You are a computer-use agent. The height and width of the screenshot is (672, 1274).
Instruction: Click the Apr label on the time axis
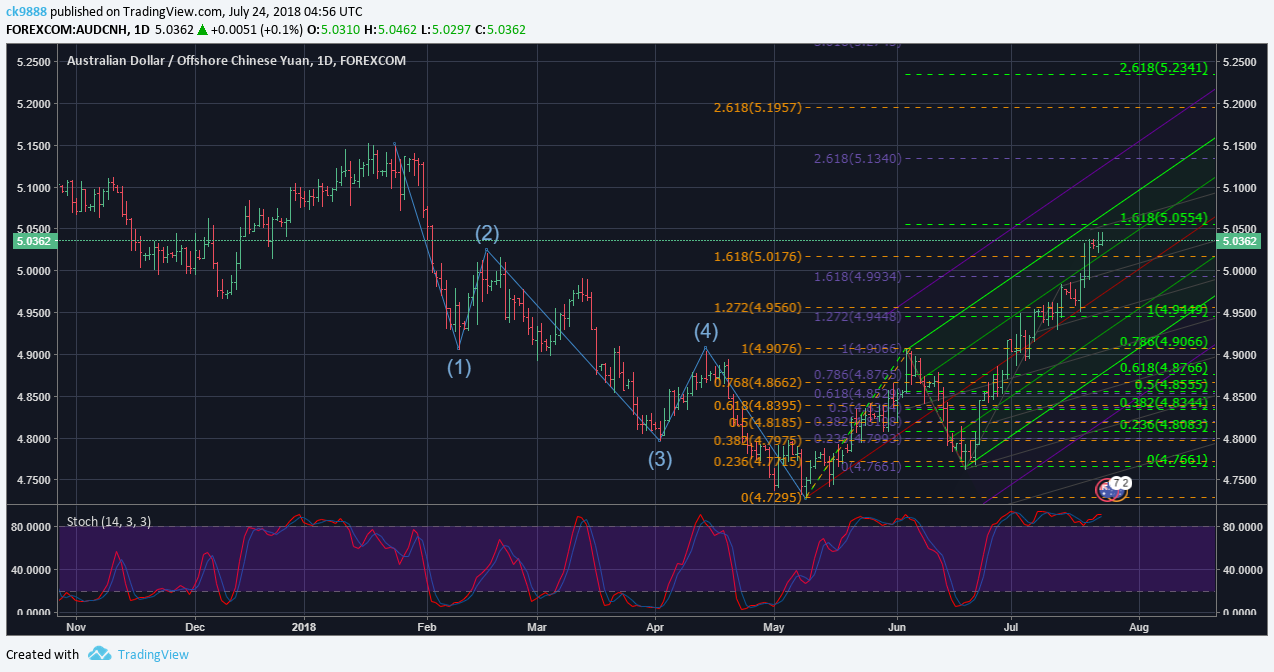click(655, 628)
